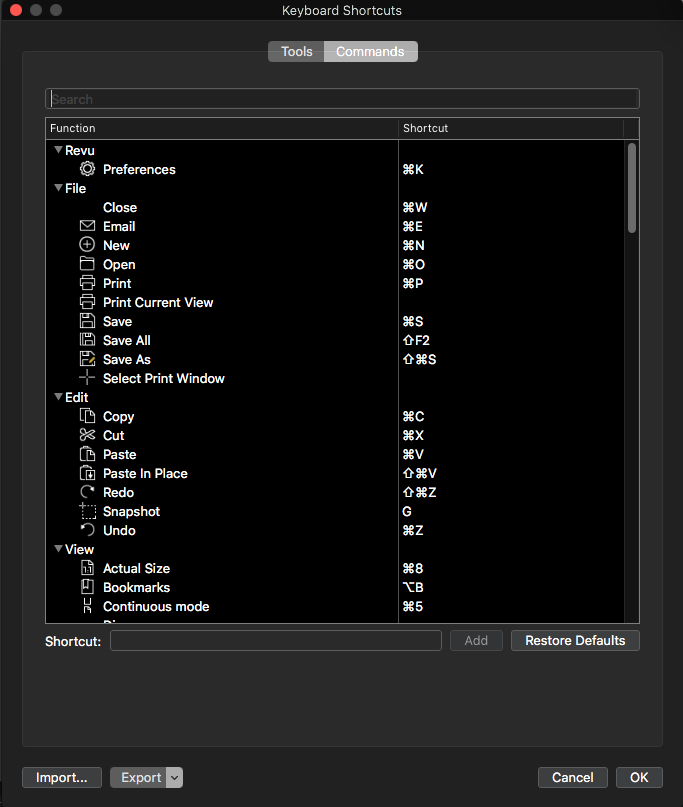Click the New plus-circle icon
The width and height of the screenshot is (683, 807).
87,244
